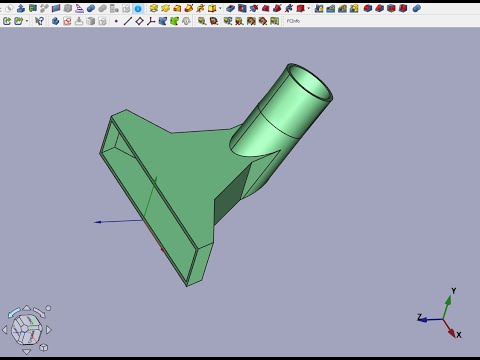
Task: Select the MultiTransform tool
Action: 354,8
